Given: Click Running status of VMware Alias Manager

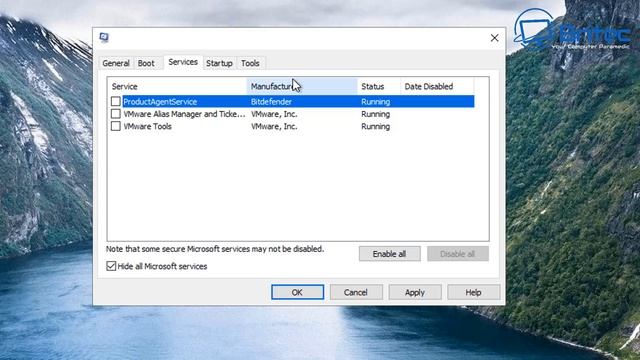Looking at the screenshot, I should click(x=376, y=114).
